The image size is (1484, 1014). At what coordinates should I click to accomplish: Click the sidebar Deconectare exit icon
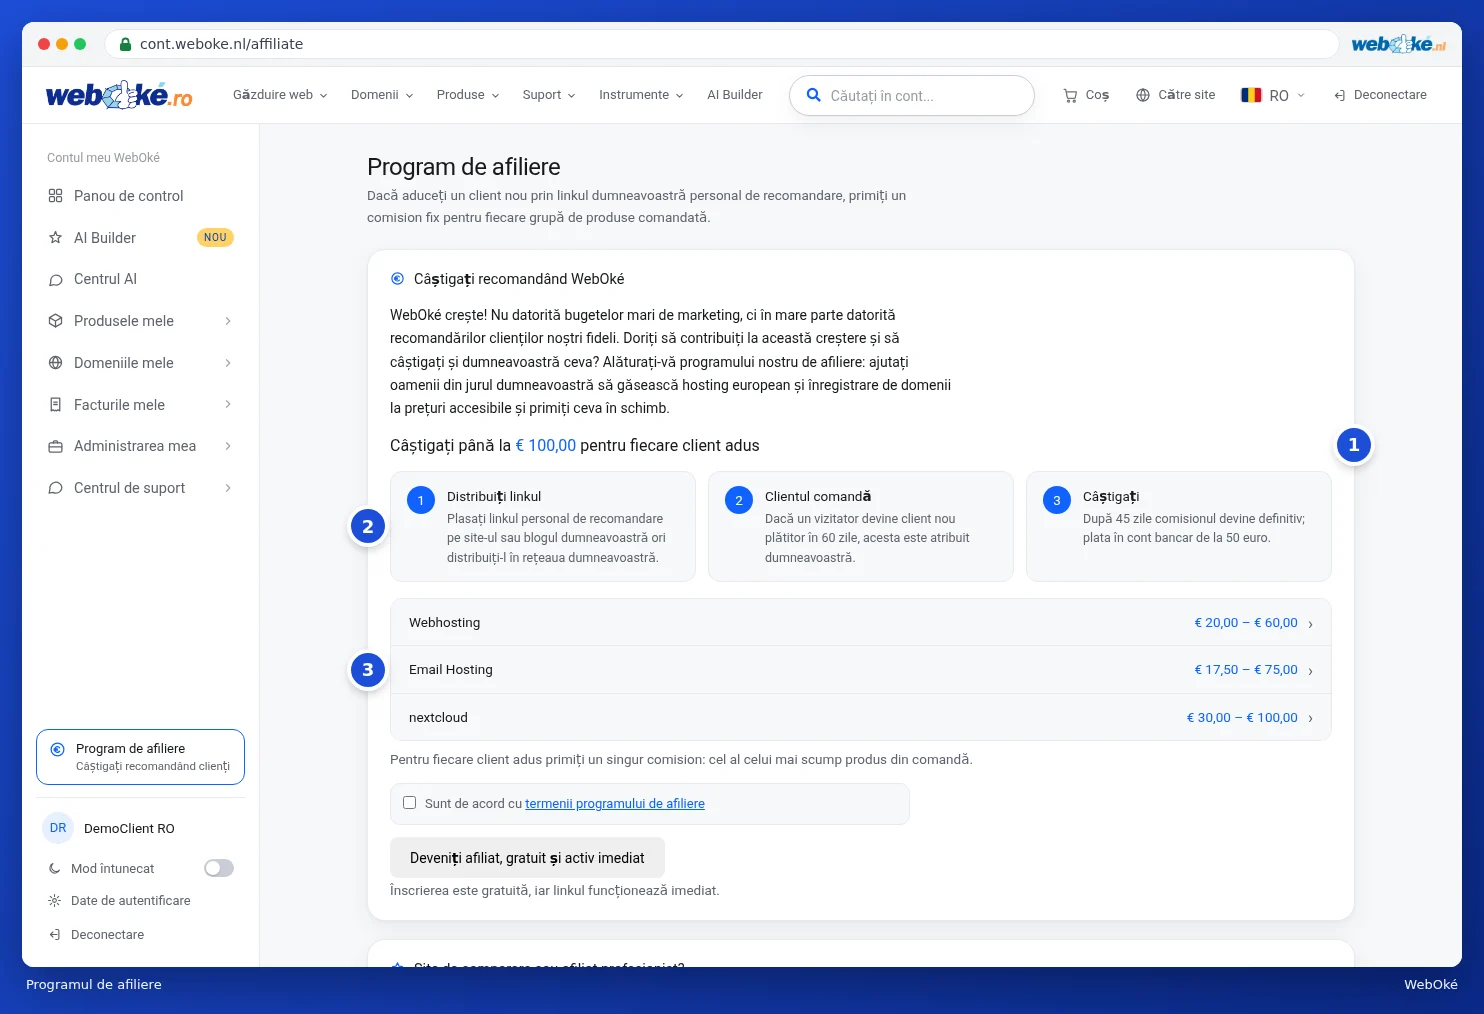tap(55, 935)
